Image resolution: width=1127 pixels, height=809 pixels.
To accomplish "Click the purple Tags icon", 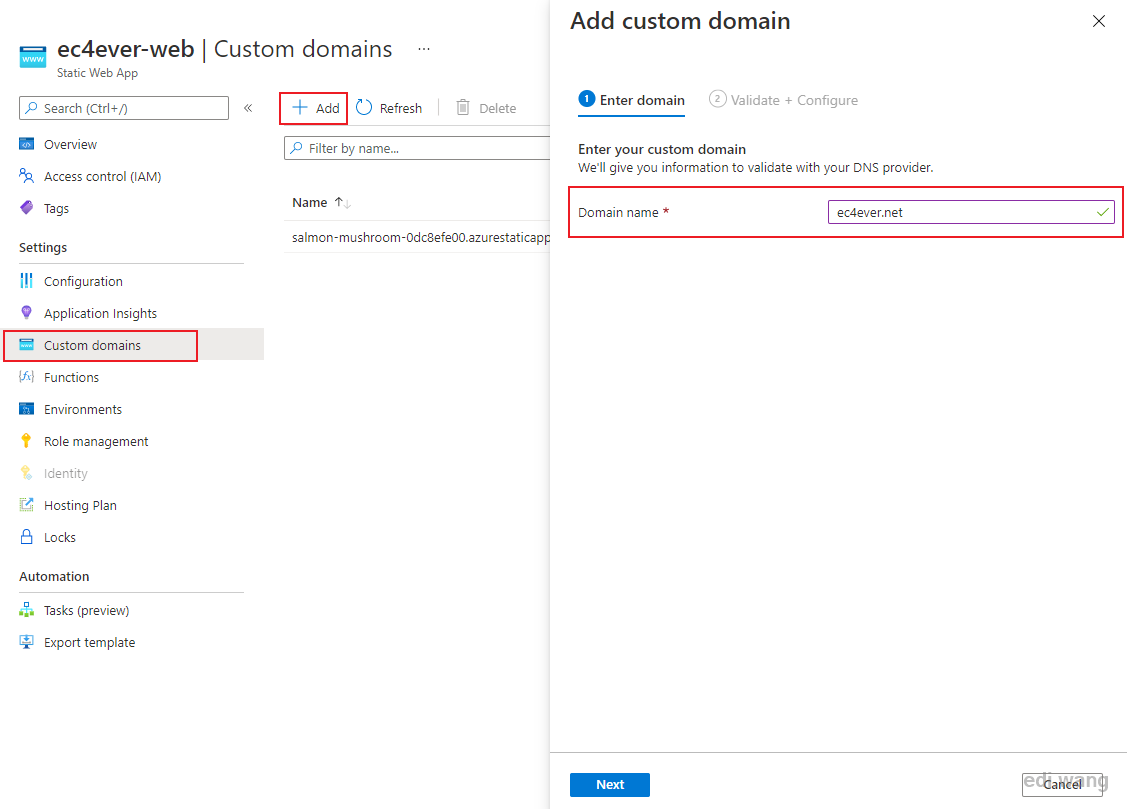I will tap(27, 208).
